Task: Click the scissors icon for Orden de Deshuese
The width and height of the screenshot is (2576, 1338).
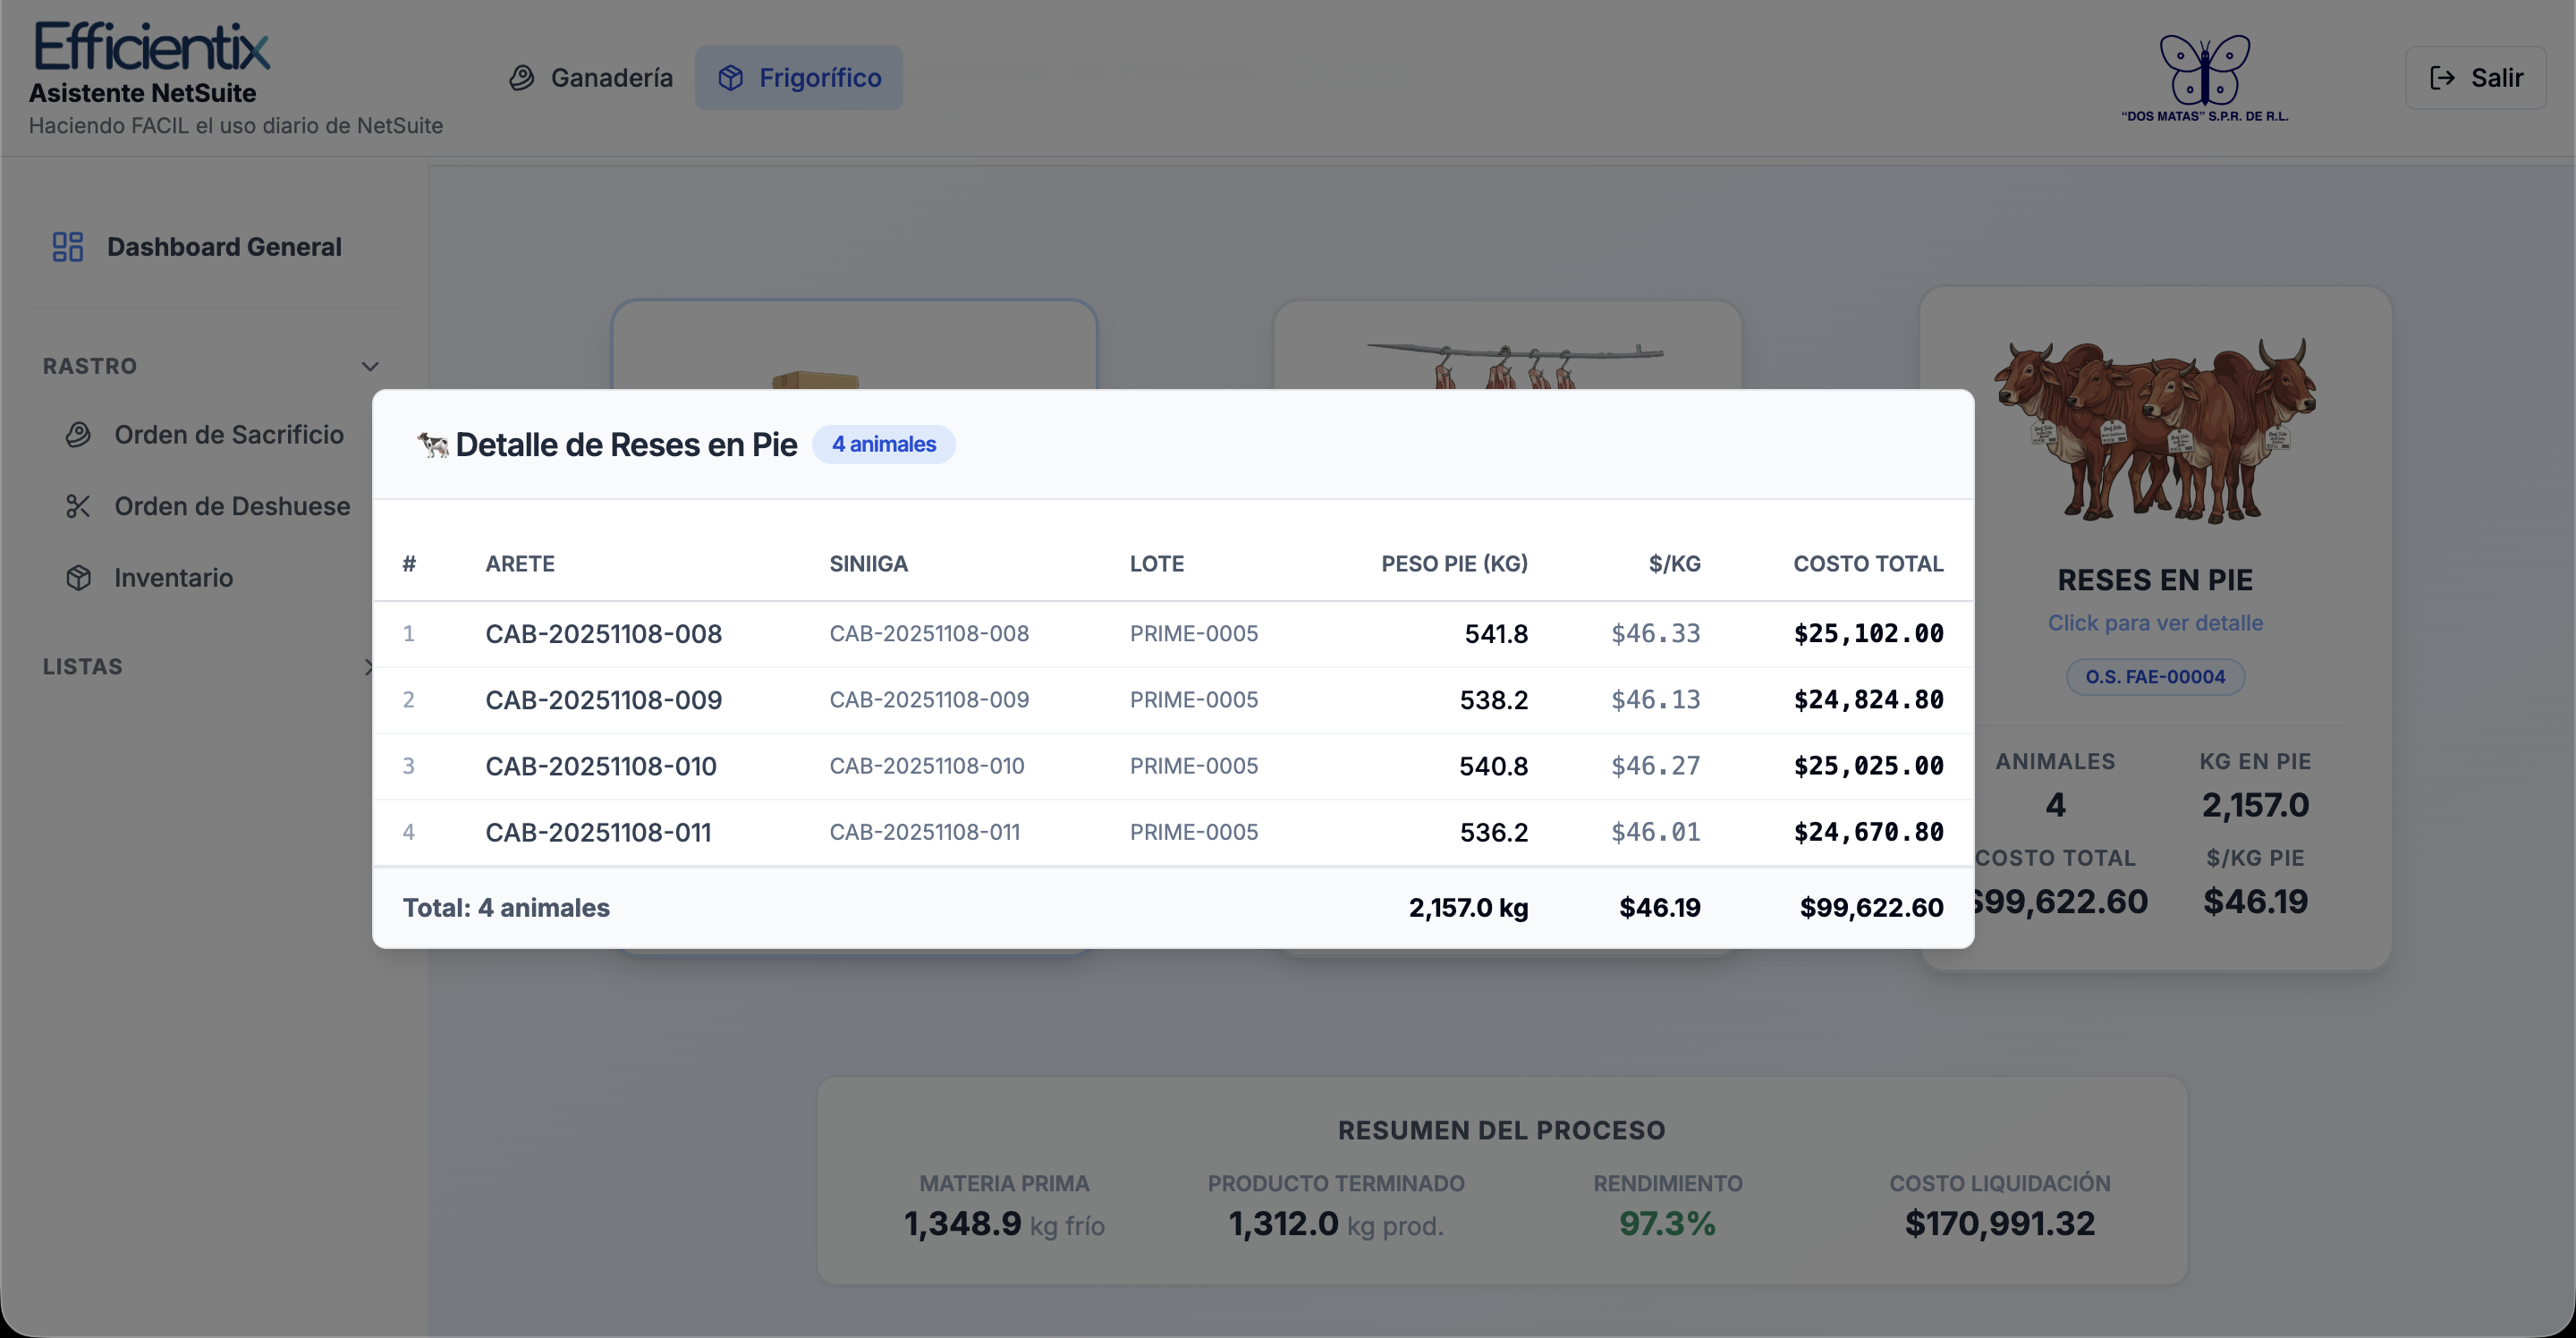Action: pos(78,507)
